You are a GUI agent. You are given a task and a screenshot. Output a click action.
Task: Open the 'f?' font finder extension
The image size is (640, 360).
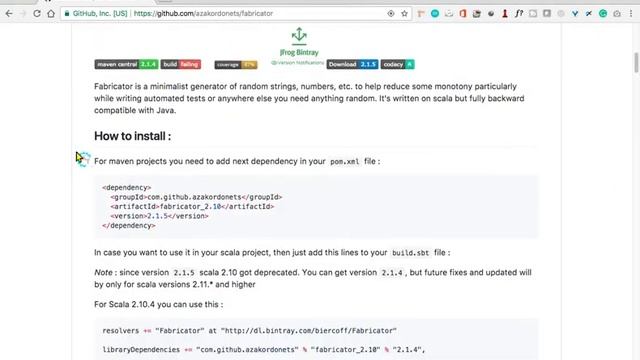(x=519, y=13)
